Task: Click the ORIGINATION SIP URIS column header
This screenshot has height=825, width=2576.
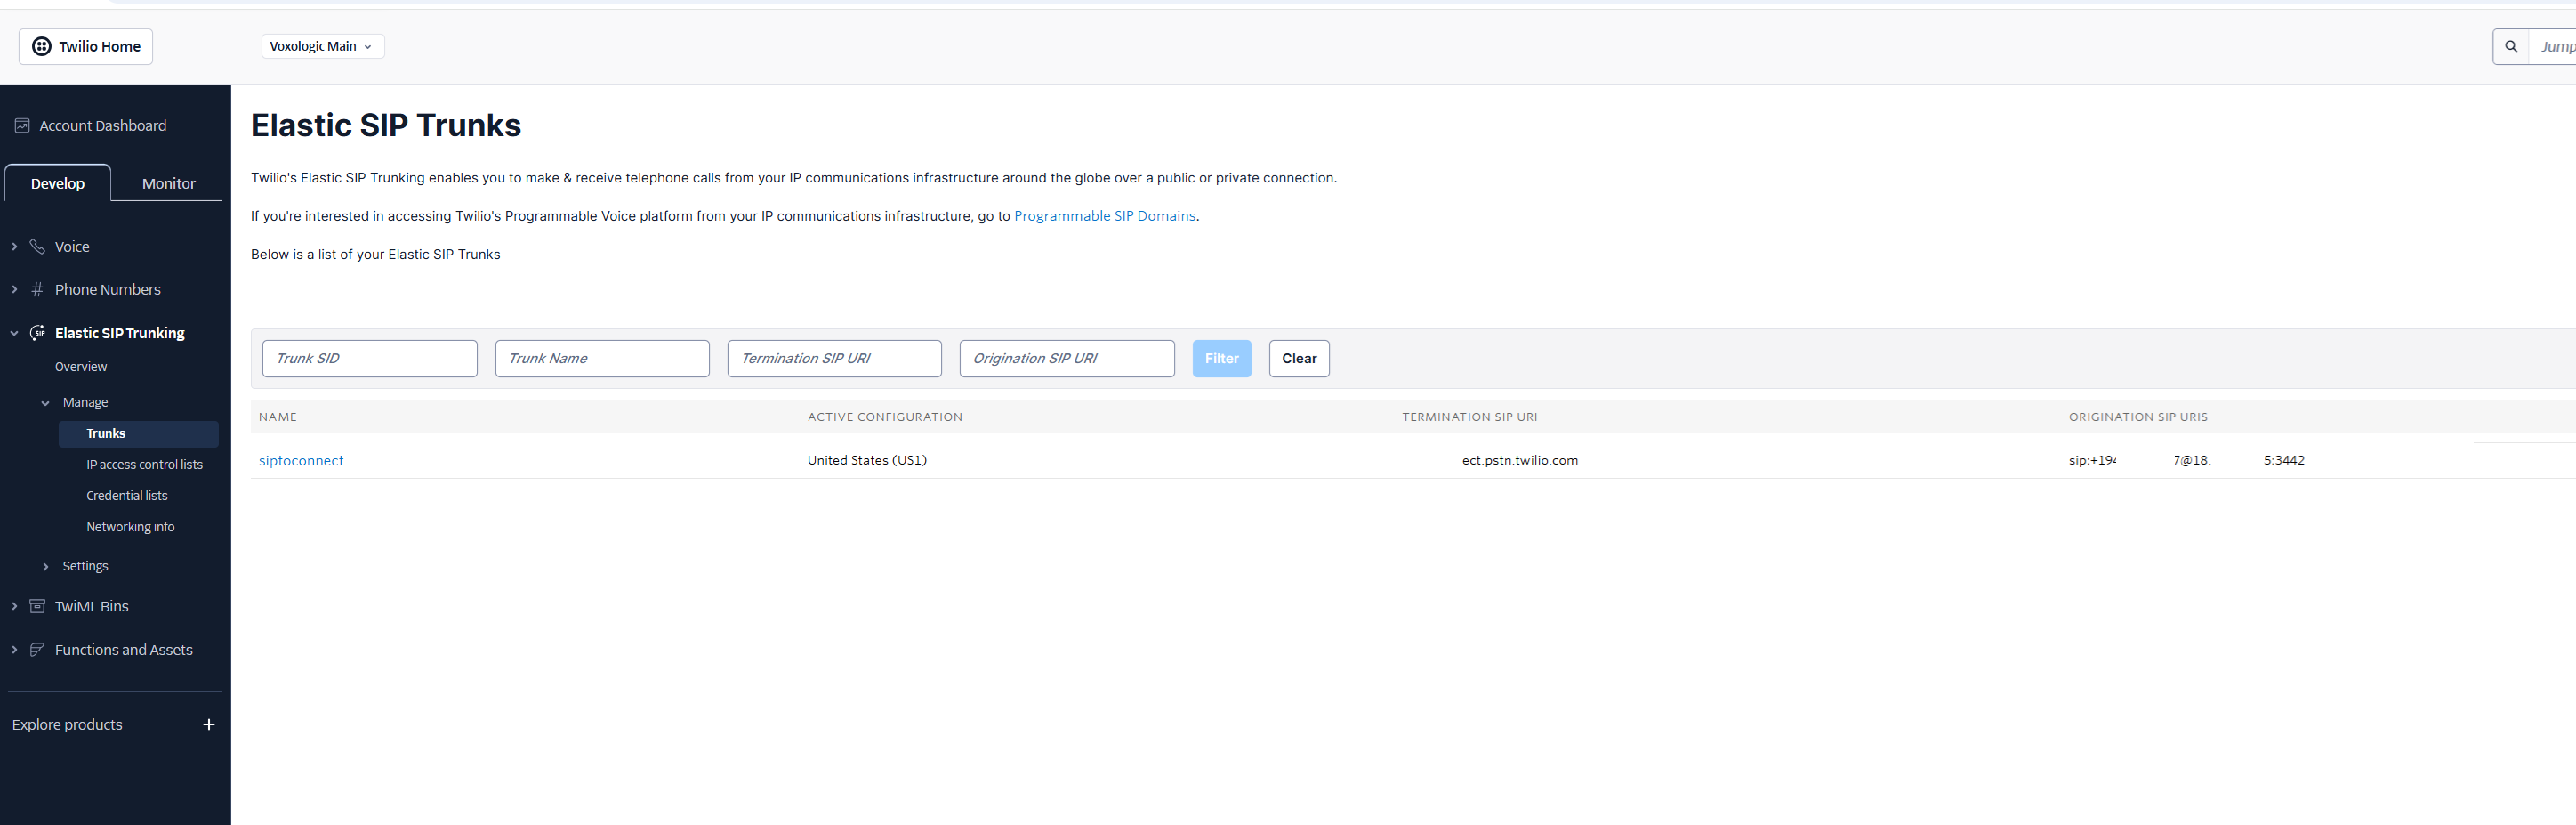Action: pyautogui.click(x=2138, y=417)
